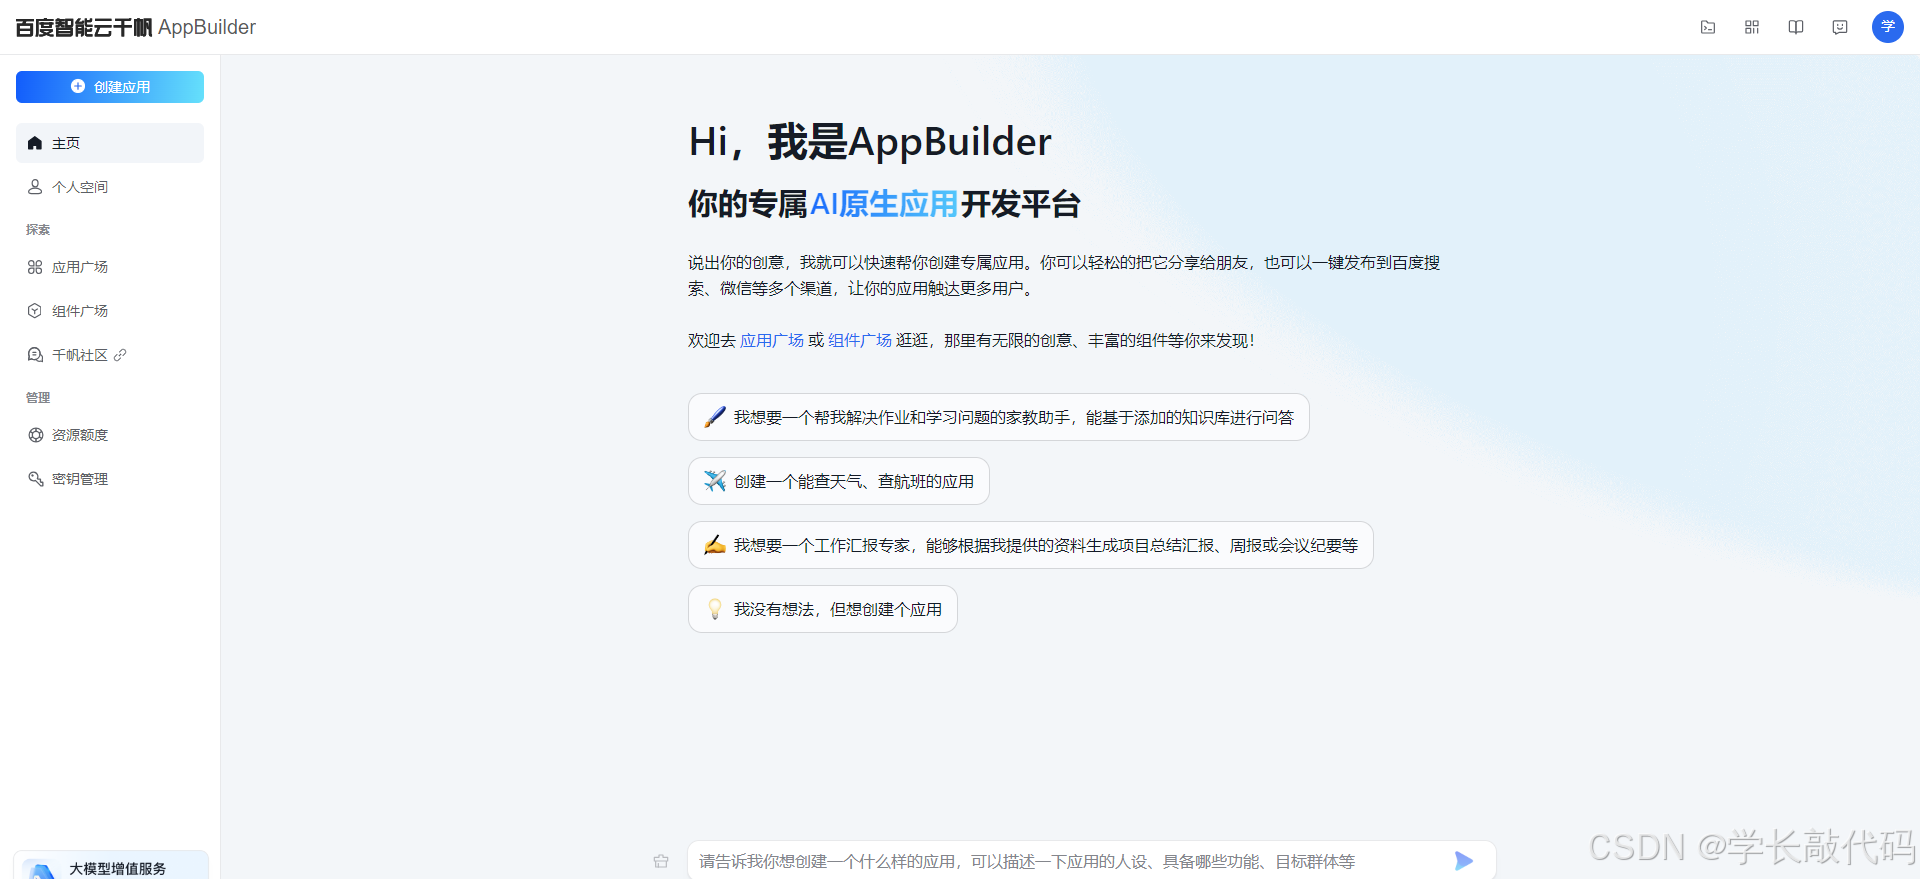Choose the 查天气、查航班 app suggestion
Viewport: 1920px width, 879px height.
(839, 481)
